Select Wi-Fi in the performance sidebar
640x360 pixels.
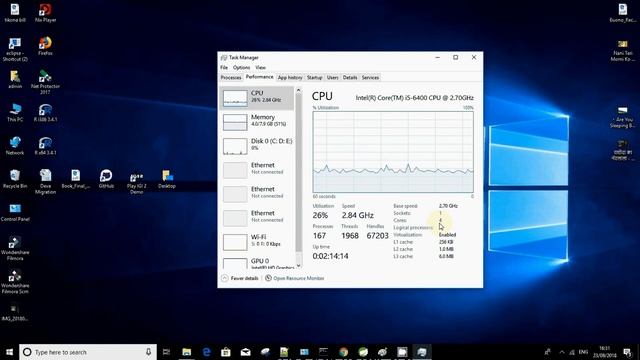coord(257,242)
